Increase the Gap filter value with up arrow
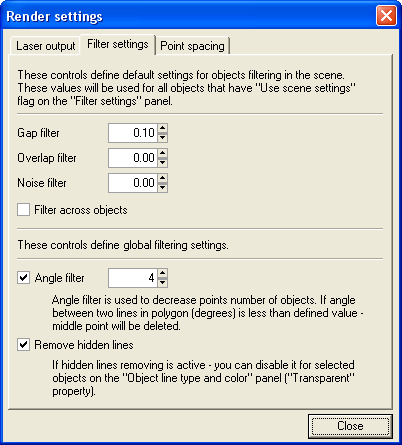Screen dimensions: 402x445 (x=162, y=128)
